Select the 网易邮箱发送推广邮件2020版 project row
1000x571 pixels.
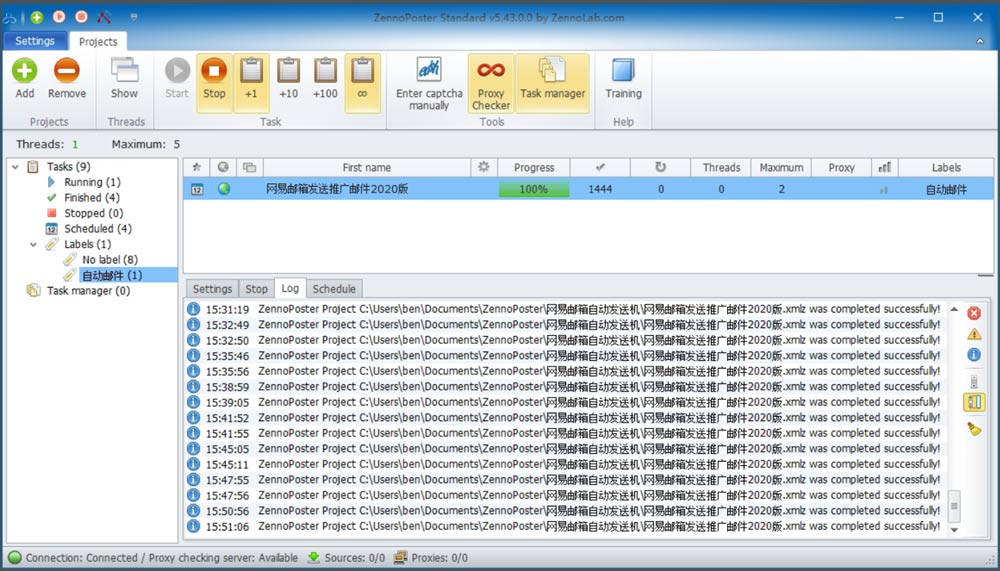588,189
